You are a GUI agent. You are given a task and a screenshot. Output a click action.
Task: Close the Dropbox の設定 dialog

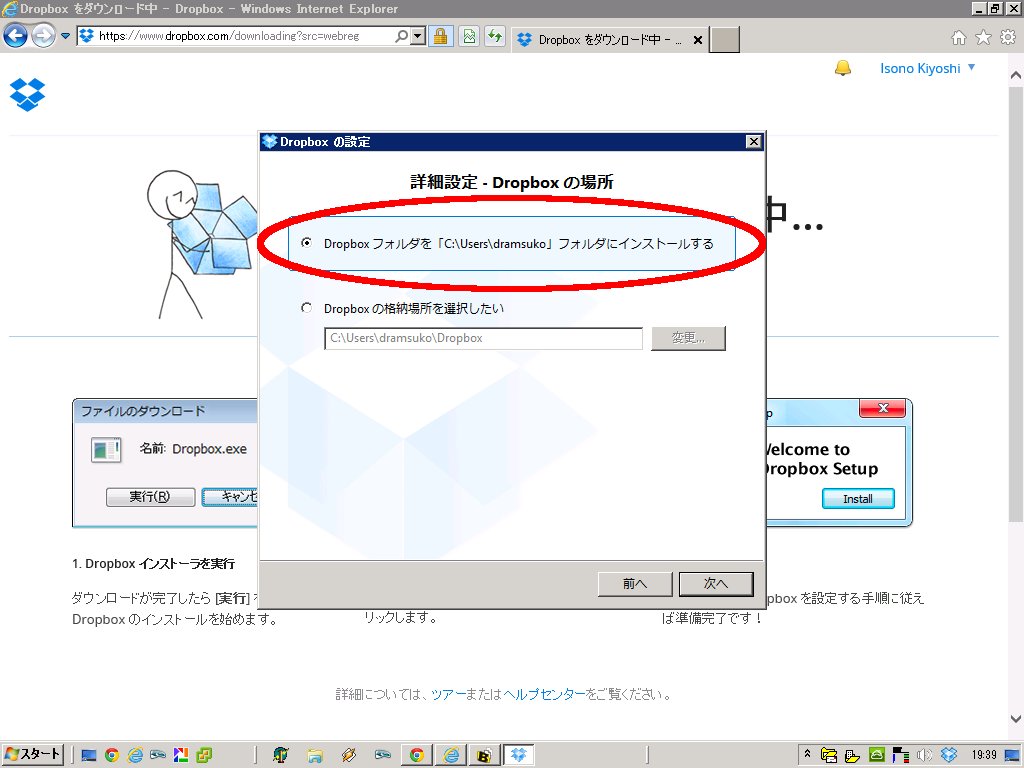coord(754,142)
